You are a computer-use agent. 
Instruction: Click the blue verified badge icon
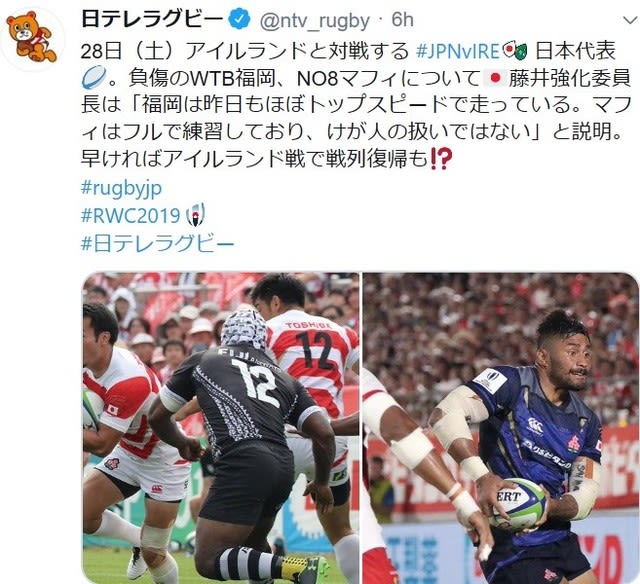tap(239, 19)
